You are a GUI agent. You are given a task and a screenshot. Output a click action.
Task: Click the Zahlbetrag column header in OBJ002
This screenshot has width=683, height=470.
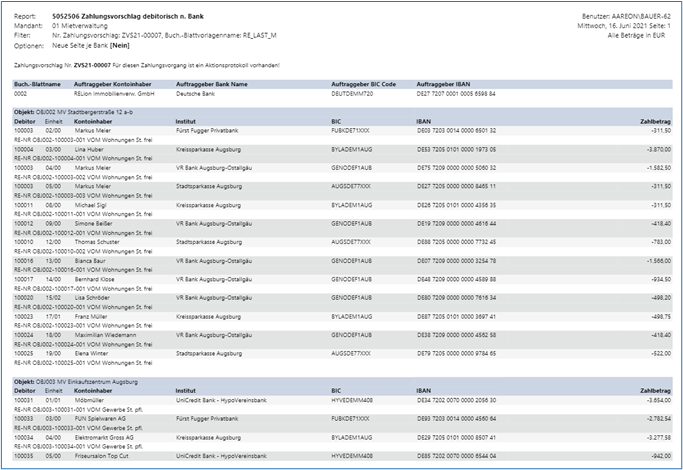tap(654, 121)
